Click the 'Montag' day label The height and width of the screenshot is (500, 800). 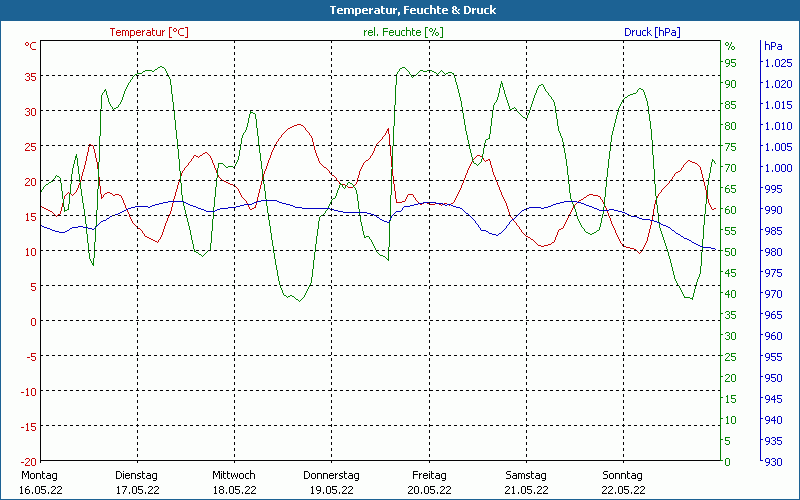tap(39, 475)
